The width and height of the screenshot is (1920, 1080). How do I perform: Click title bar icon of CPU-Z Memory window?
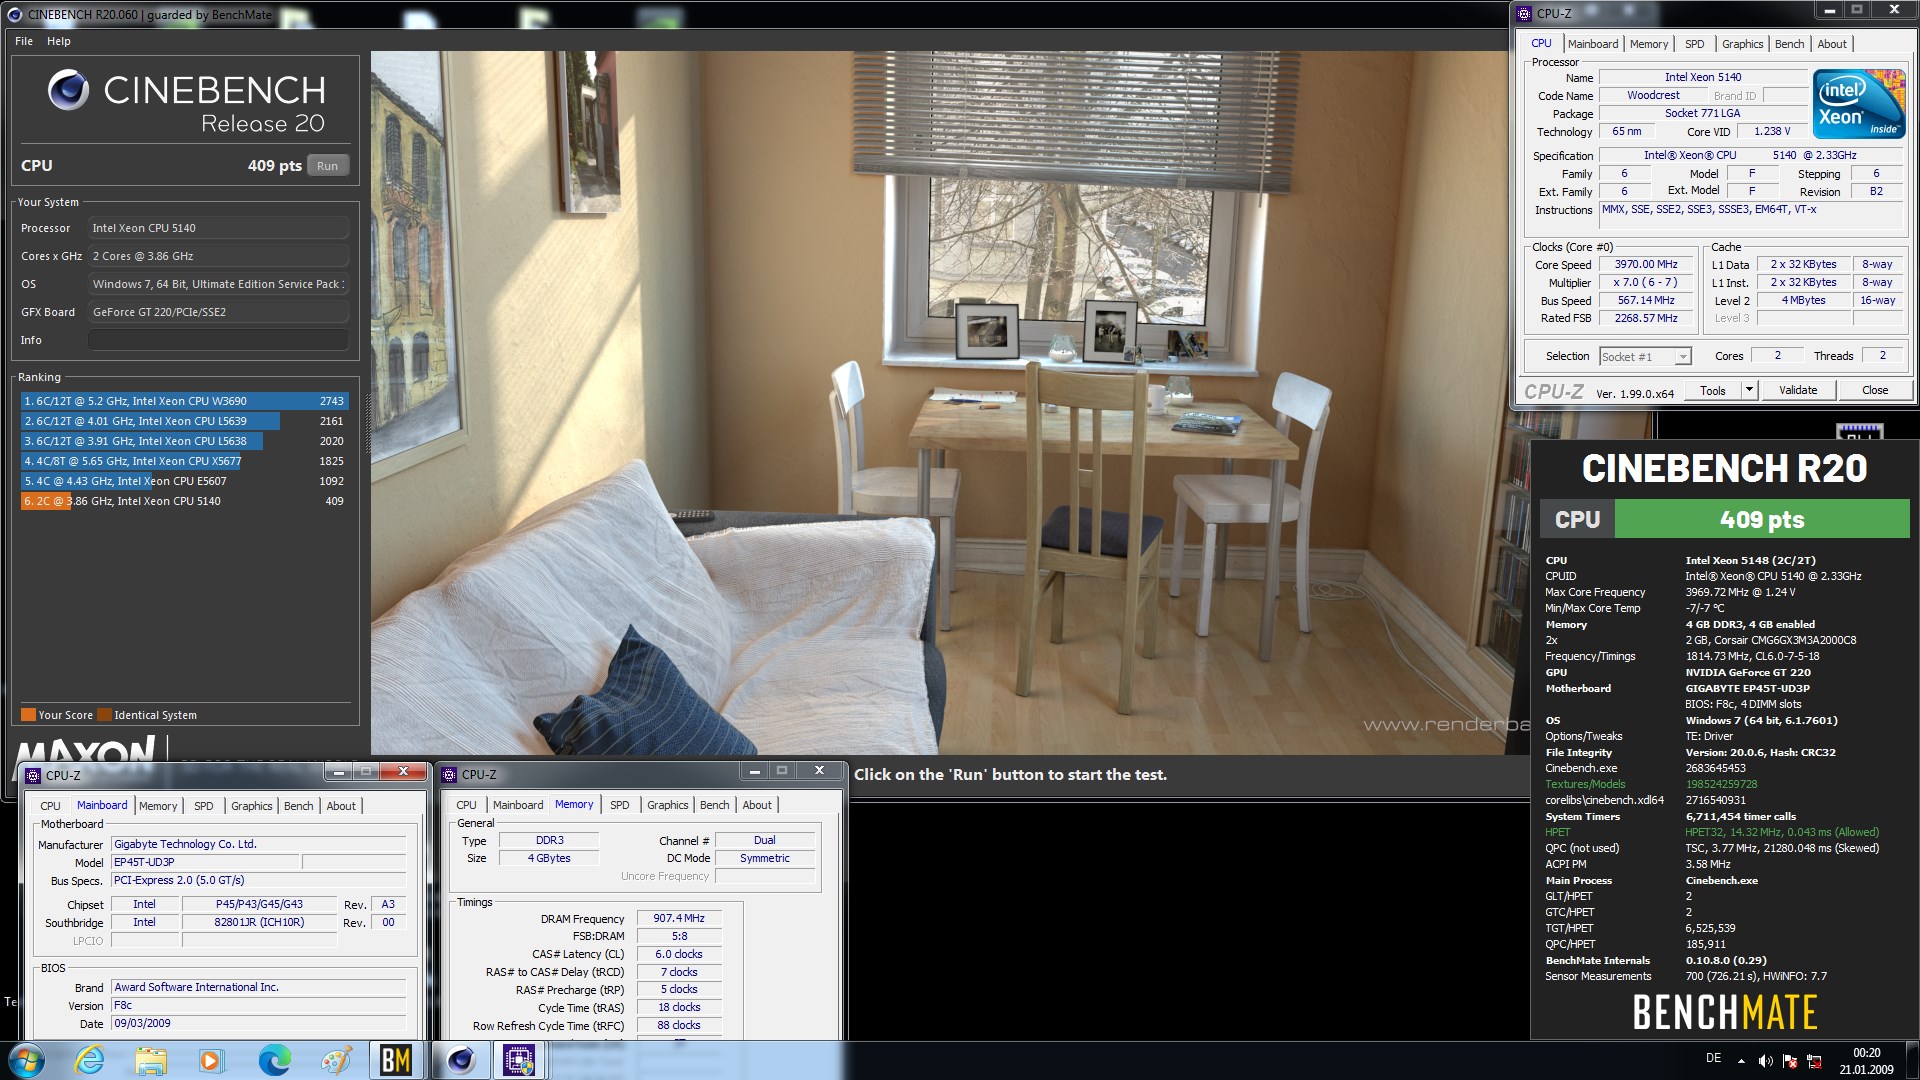[450, 774]
